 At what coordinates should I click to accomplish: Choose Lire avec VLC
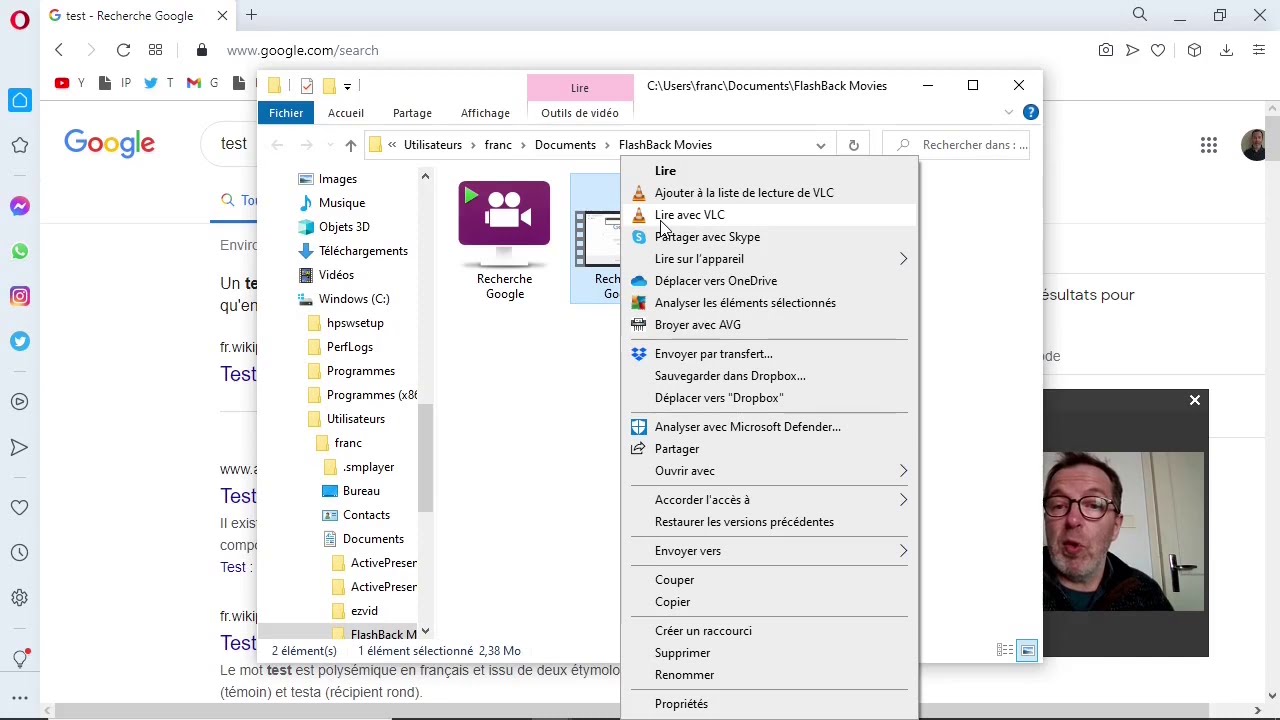(768, 215)
